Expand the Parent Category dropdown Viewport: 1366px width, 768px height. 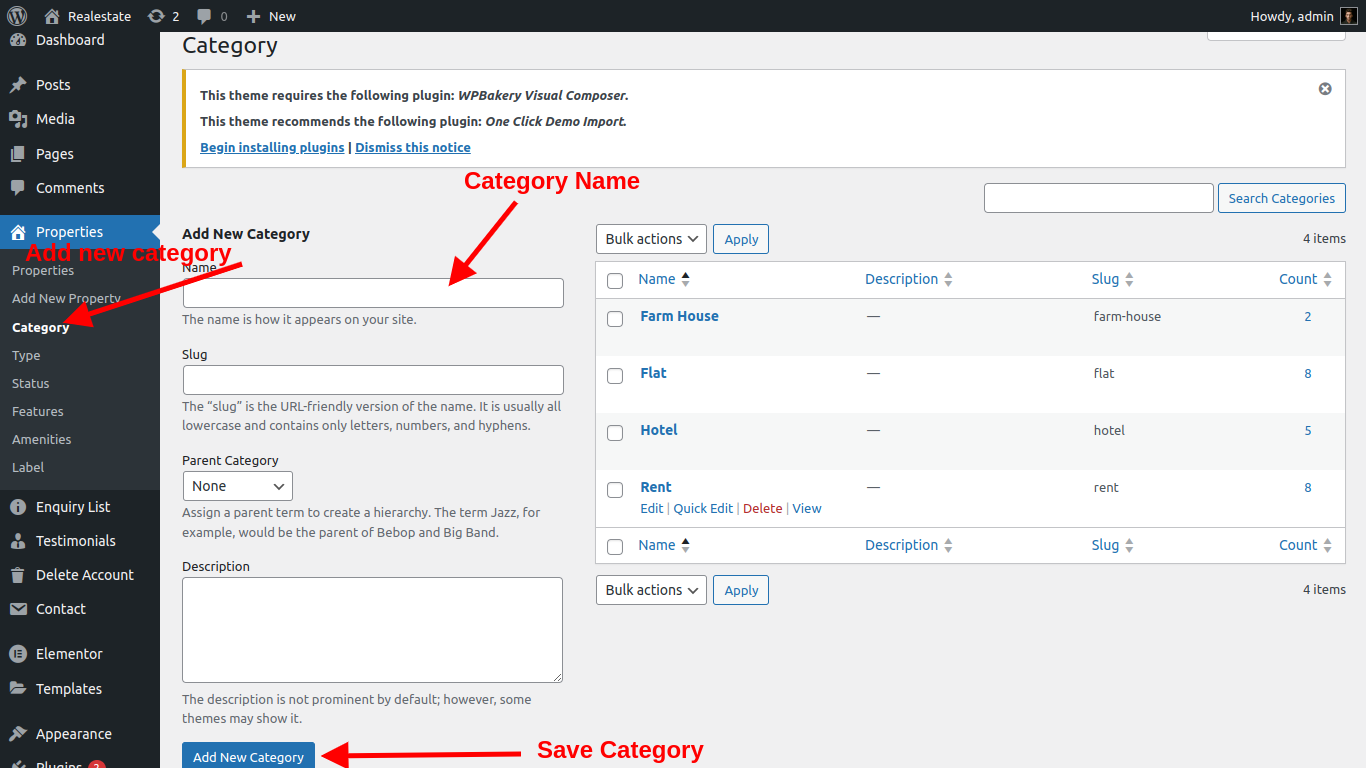[237, 486]
